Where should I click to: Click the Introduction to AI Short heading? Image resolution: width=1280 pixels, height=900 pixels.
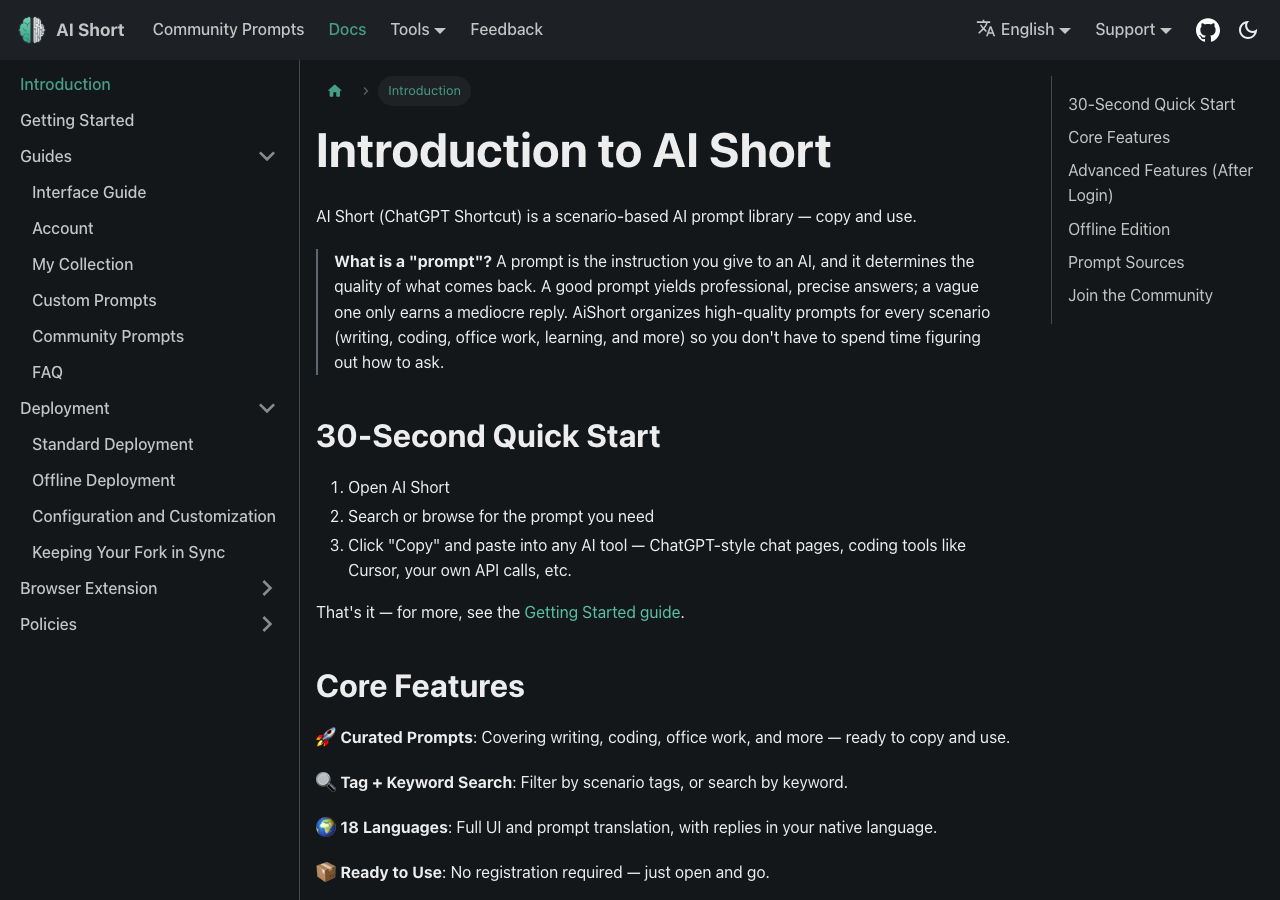tap(574, 151)
